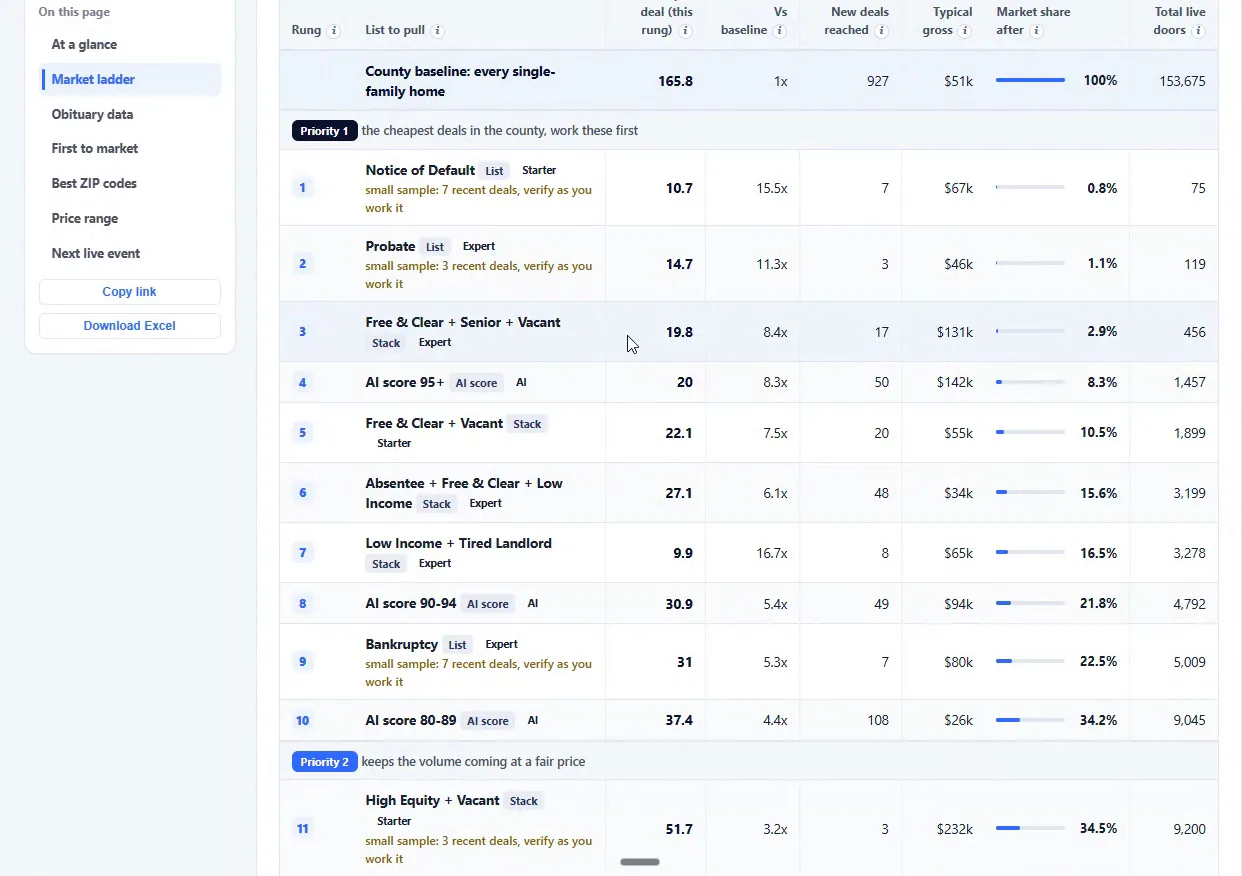1242x876 pixels.
Task: Click the "Low Income + Tired Landlord" list name
Action: coord(459,543)
